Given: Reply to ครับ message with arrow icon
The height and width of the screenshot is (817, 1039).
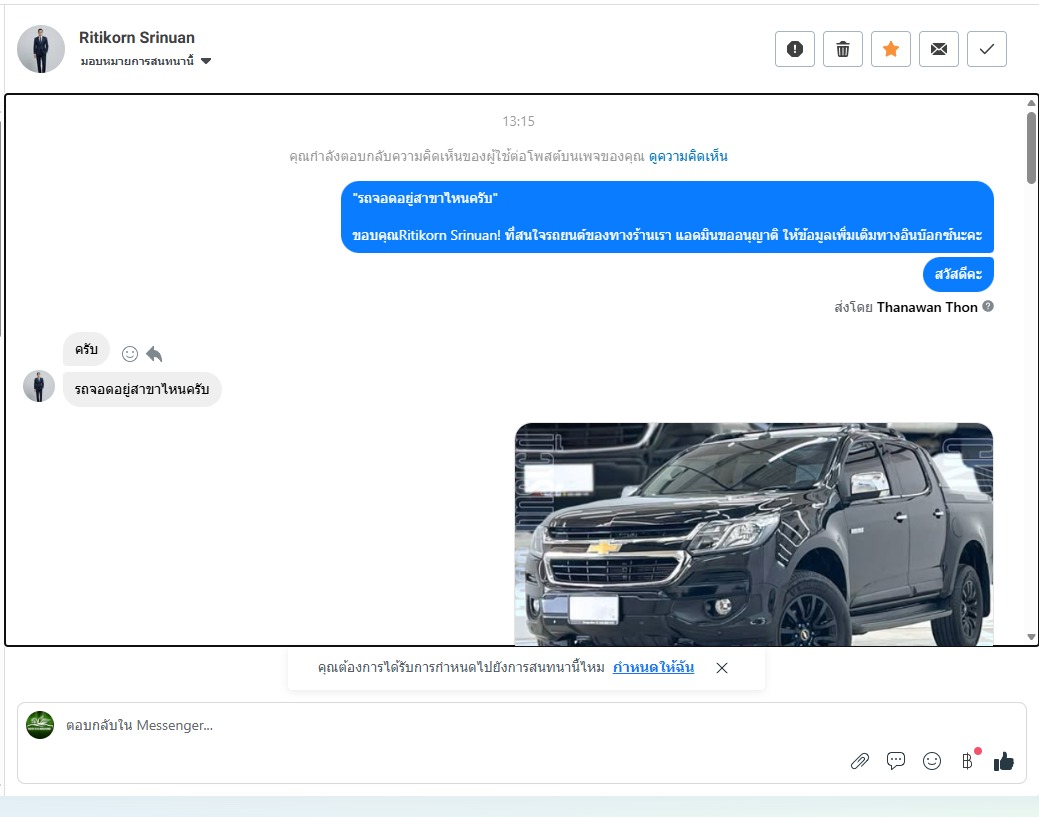Looking at the screenshot, I should coord(154,354).
